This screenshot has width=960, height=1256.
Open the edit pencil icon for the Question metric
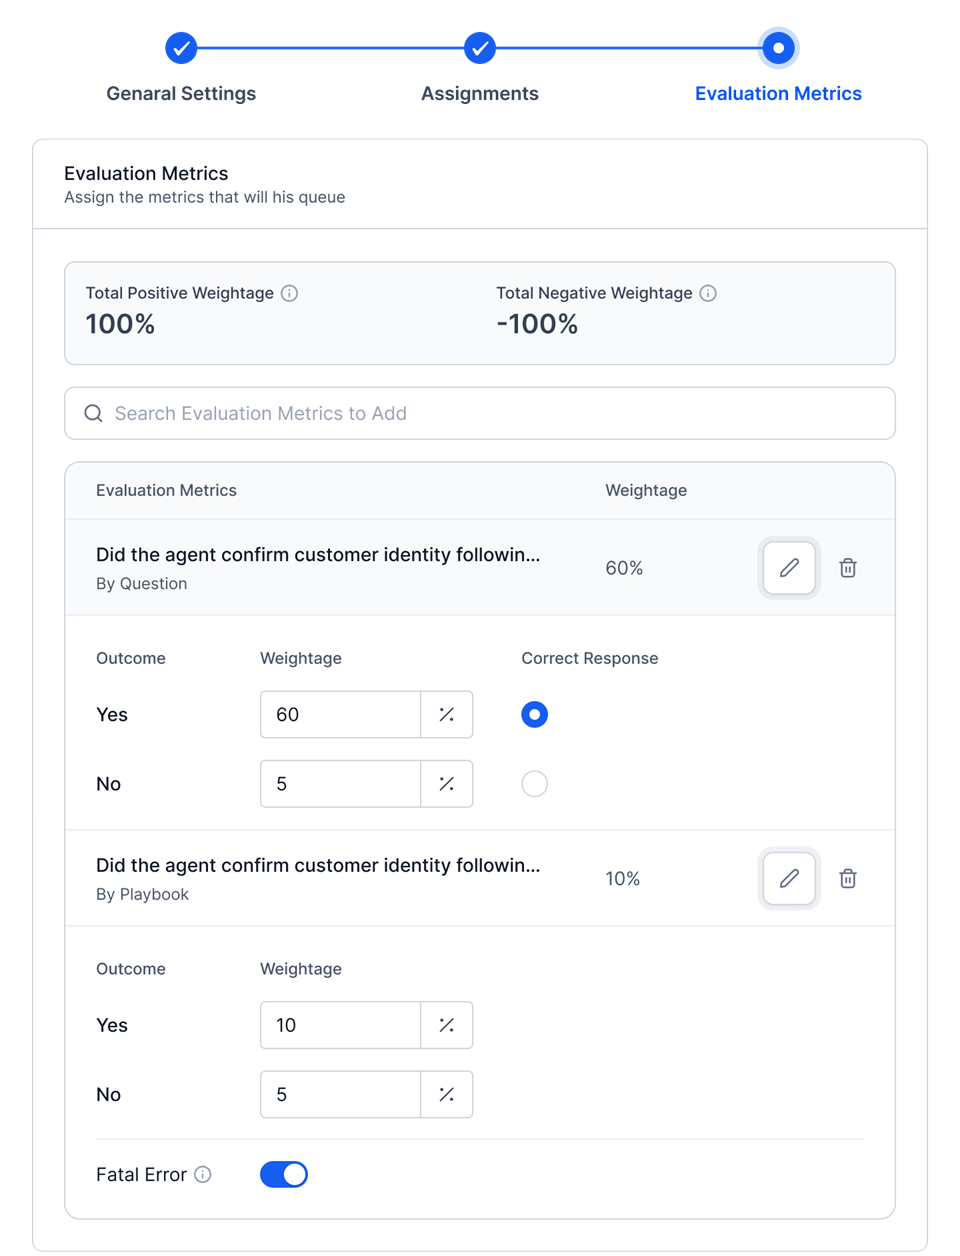[x=788, y=568]
